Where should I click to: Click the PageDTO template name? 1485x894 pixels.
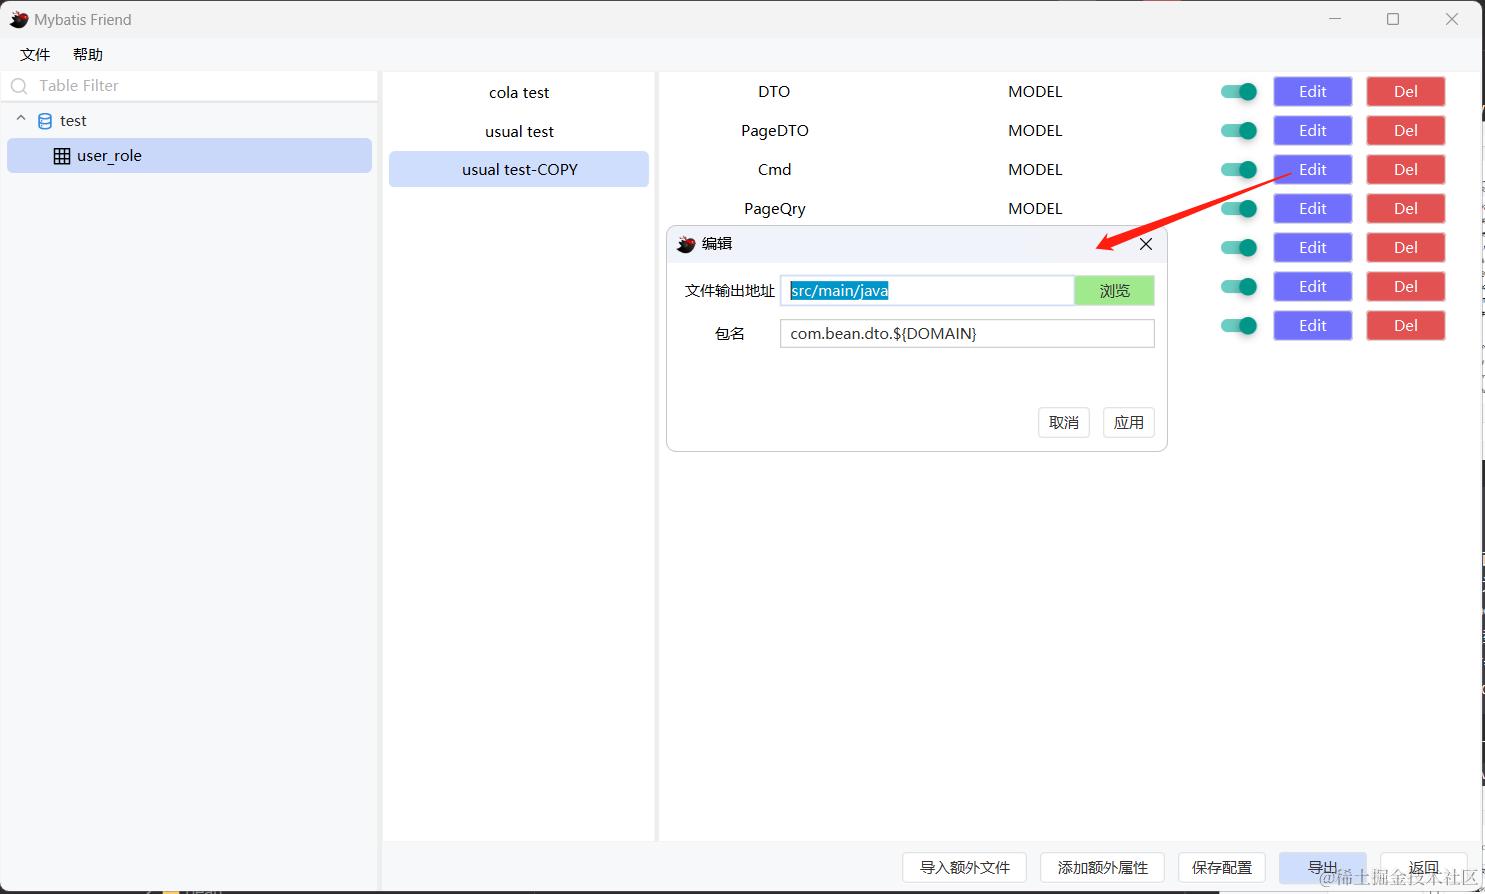[775, 131]
